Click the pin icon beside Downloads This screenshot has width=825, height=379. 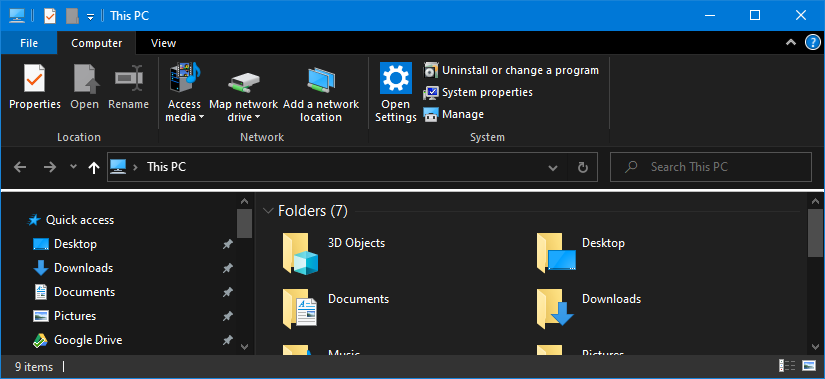[227, 268]
